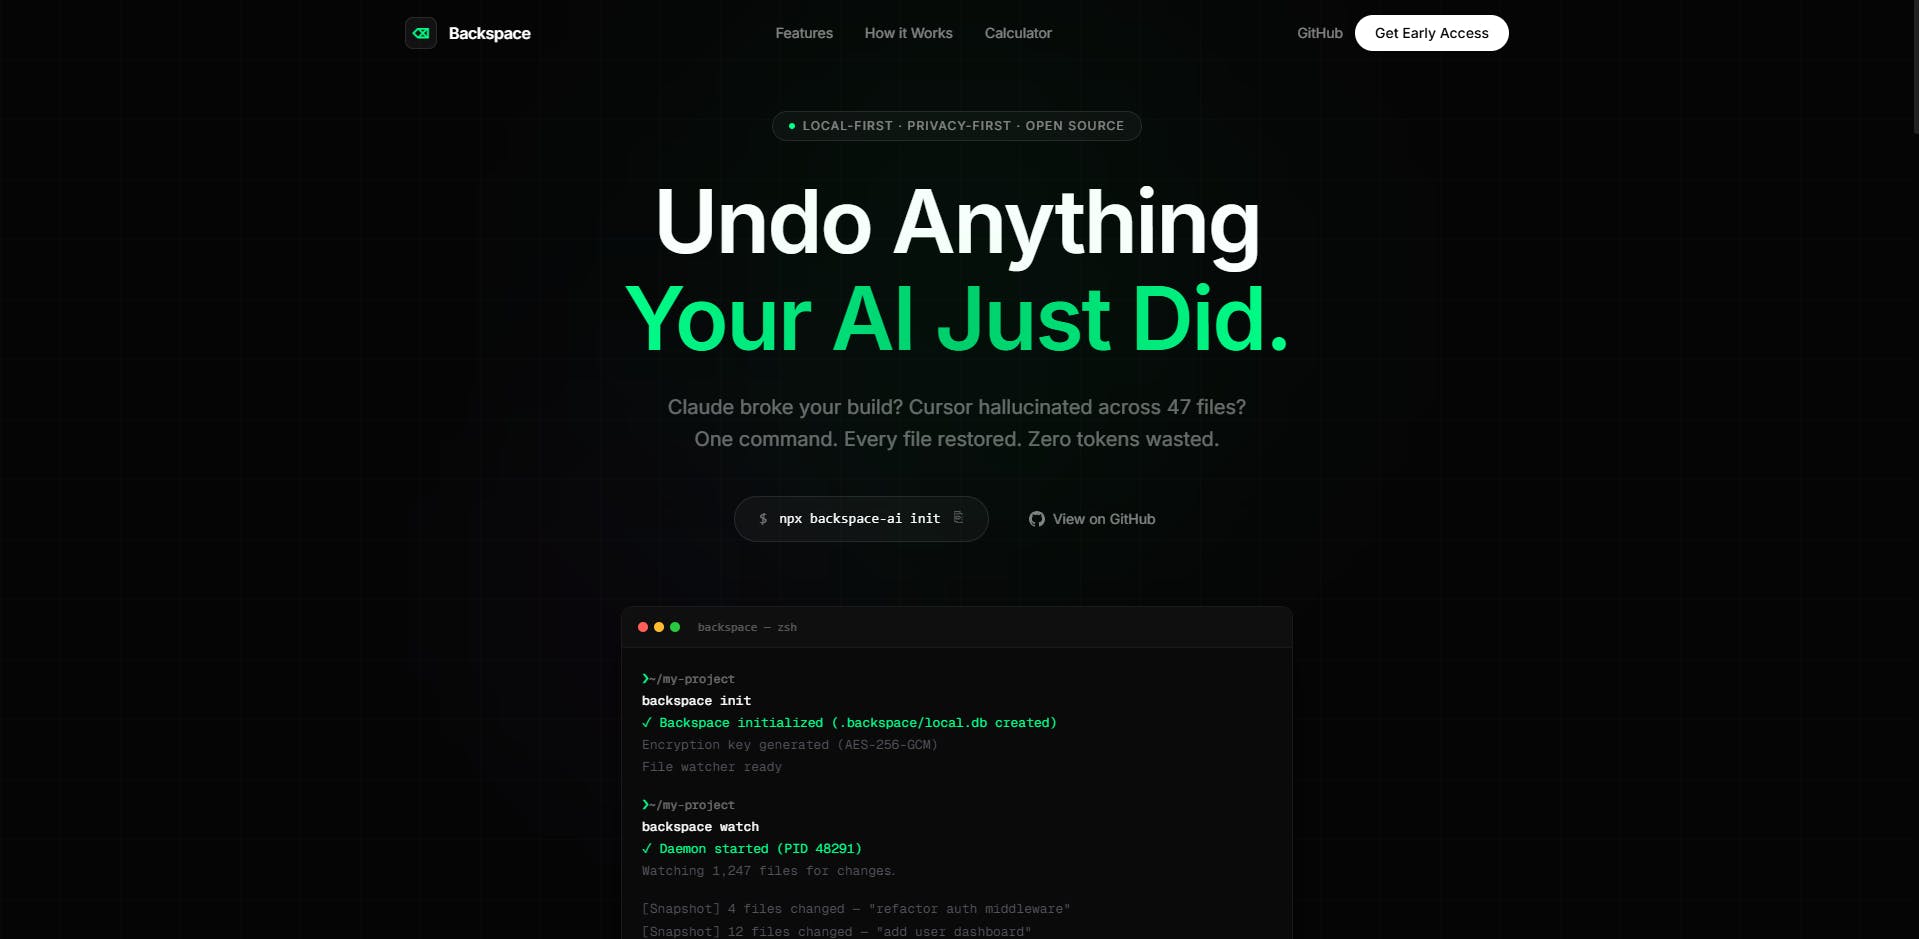Click the green status dot in badge
The height and width of the screenshot is (939, 1919).
point(792,126)
